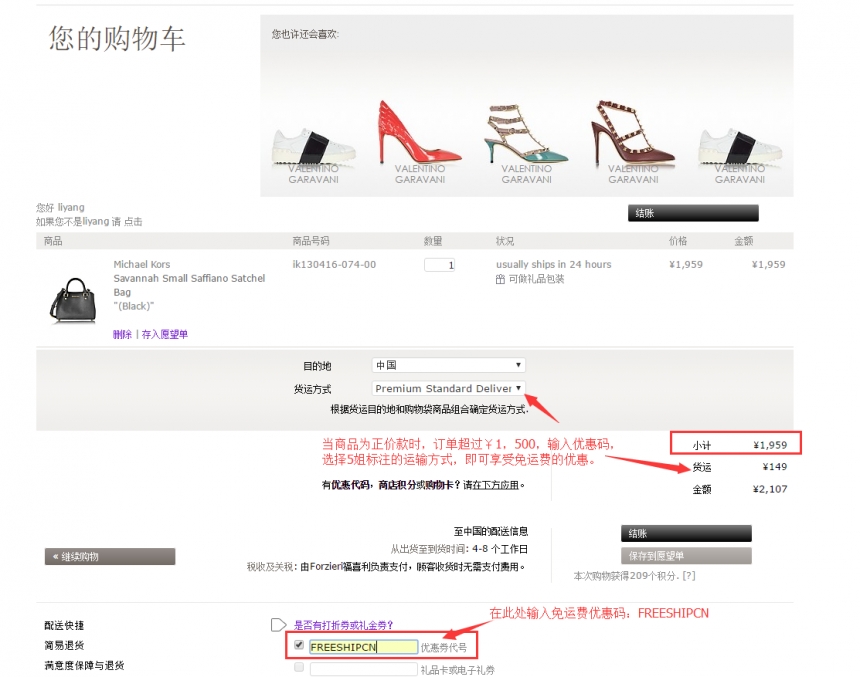Click the 保存到愿望单 button

click(x=686, y=556)
